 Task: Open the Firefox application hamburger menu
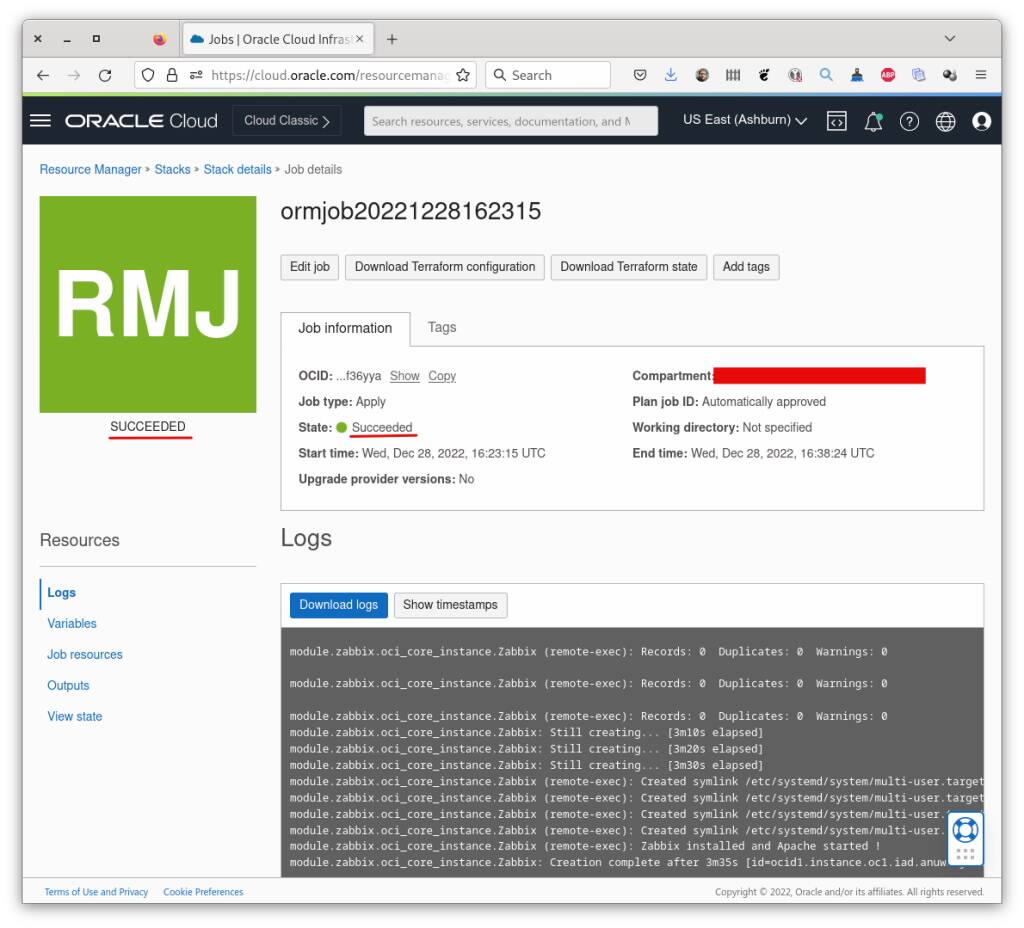[980, 74]
